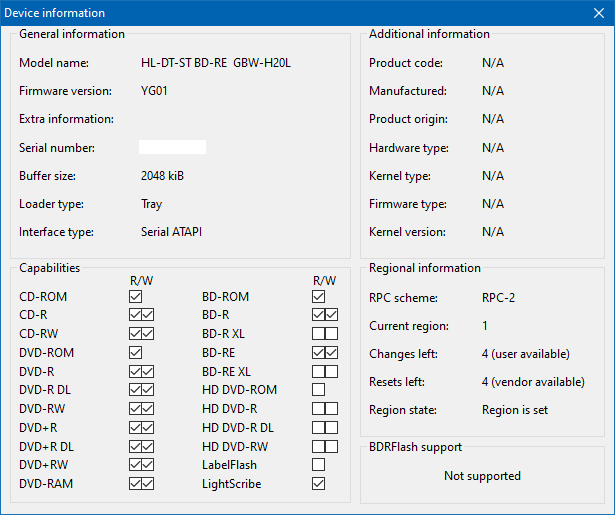Viewport: 615px width, 515px height.
Task: Select RPC scheme value 'RPC-2'
Action: pyautogui.click(x=498, y=298)
